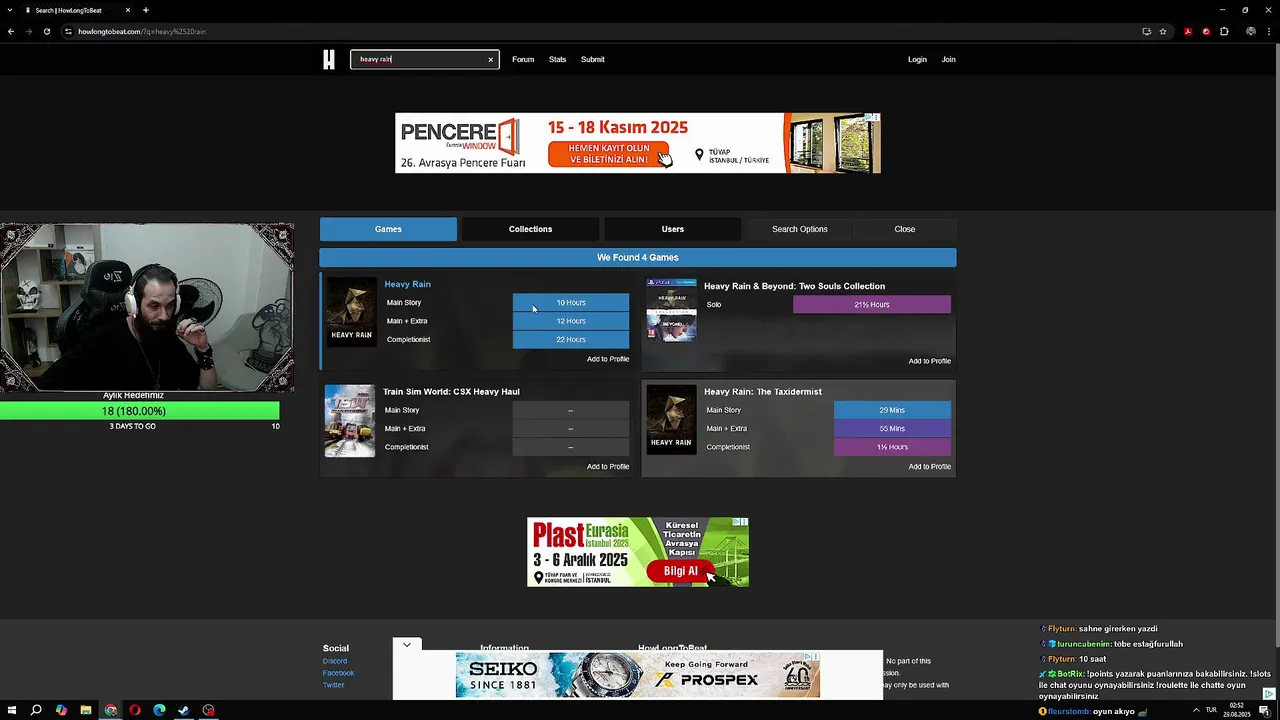Go back in the browser
Viewport: 1280px width, 720px height.
pyautogui.click(x=11, y=31)
